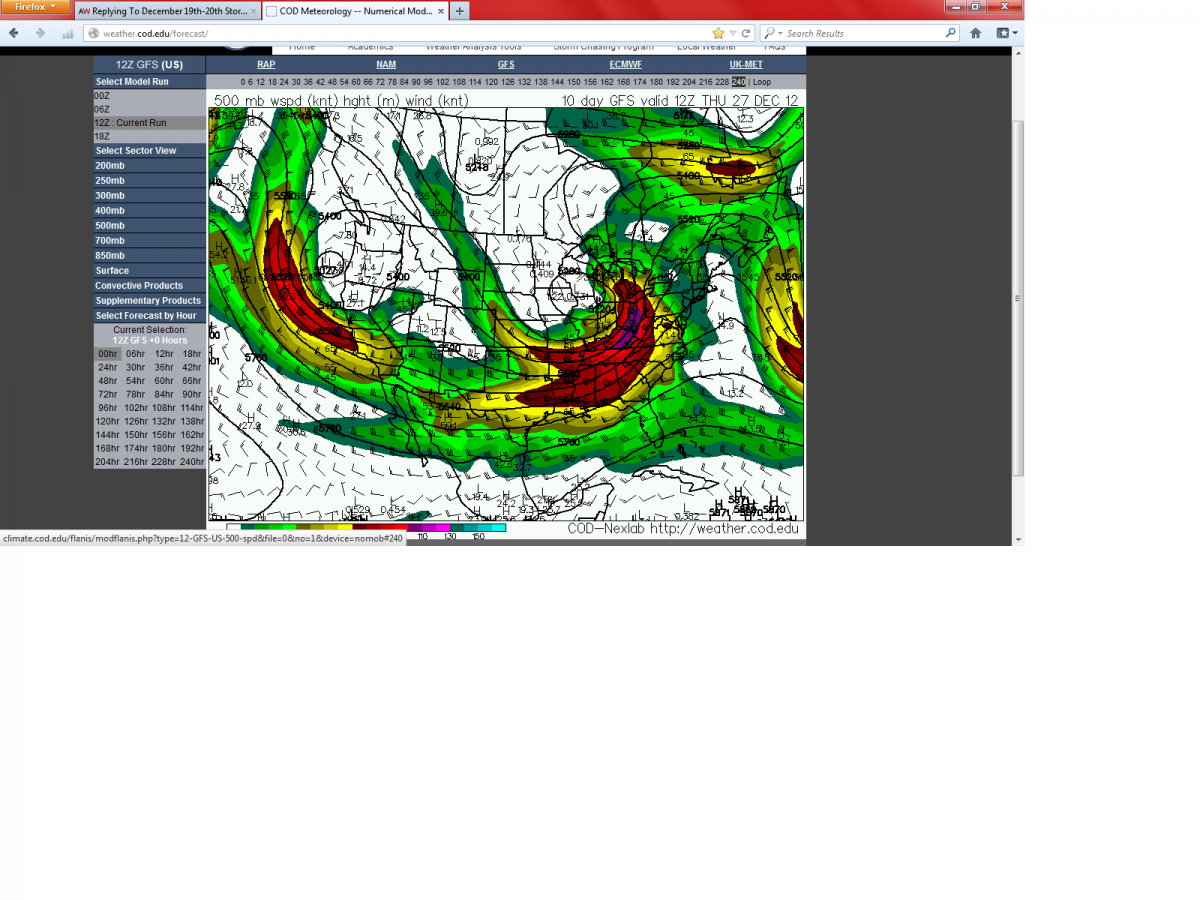Click the page vertical scrollbar thumb
This screenshot has height=900, width=1200.
point(1019,297)
